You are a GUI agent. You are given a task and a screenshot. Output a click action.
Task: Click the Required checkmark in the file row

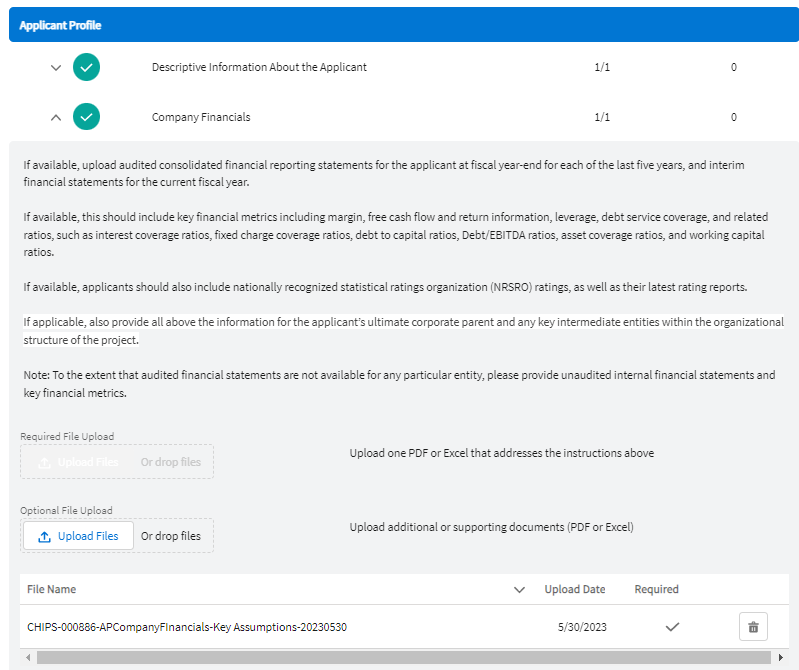[x=672, y=627]
